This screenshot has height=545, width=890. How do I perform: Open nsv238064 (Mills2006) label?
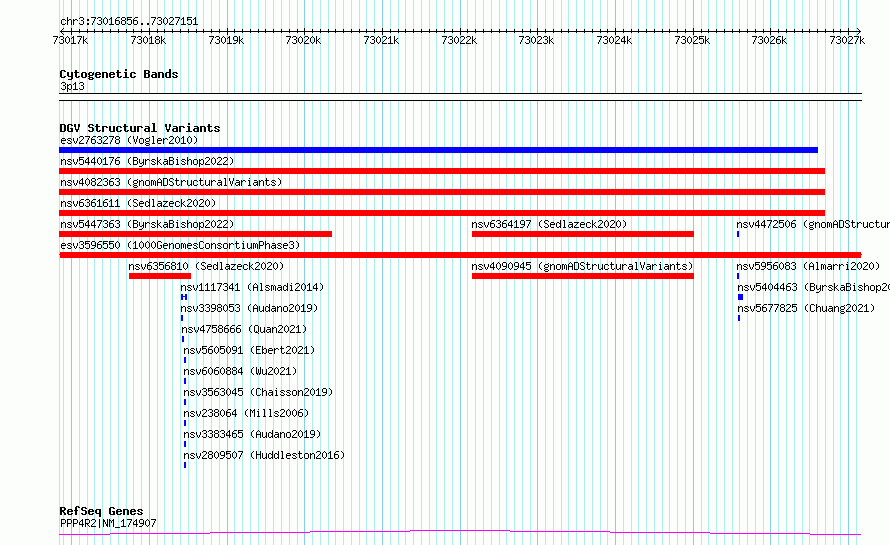tap(246, 413)
